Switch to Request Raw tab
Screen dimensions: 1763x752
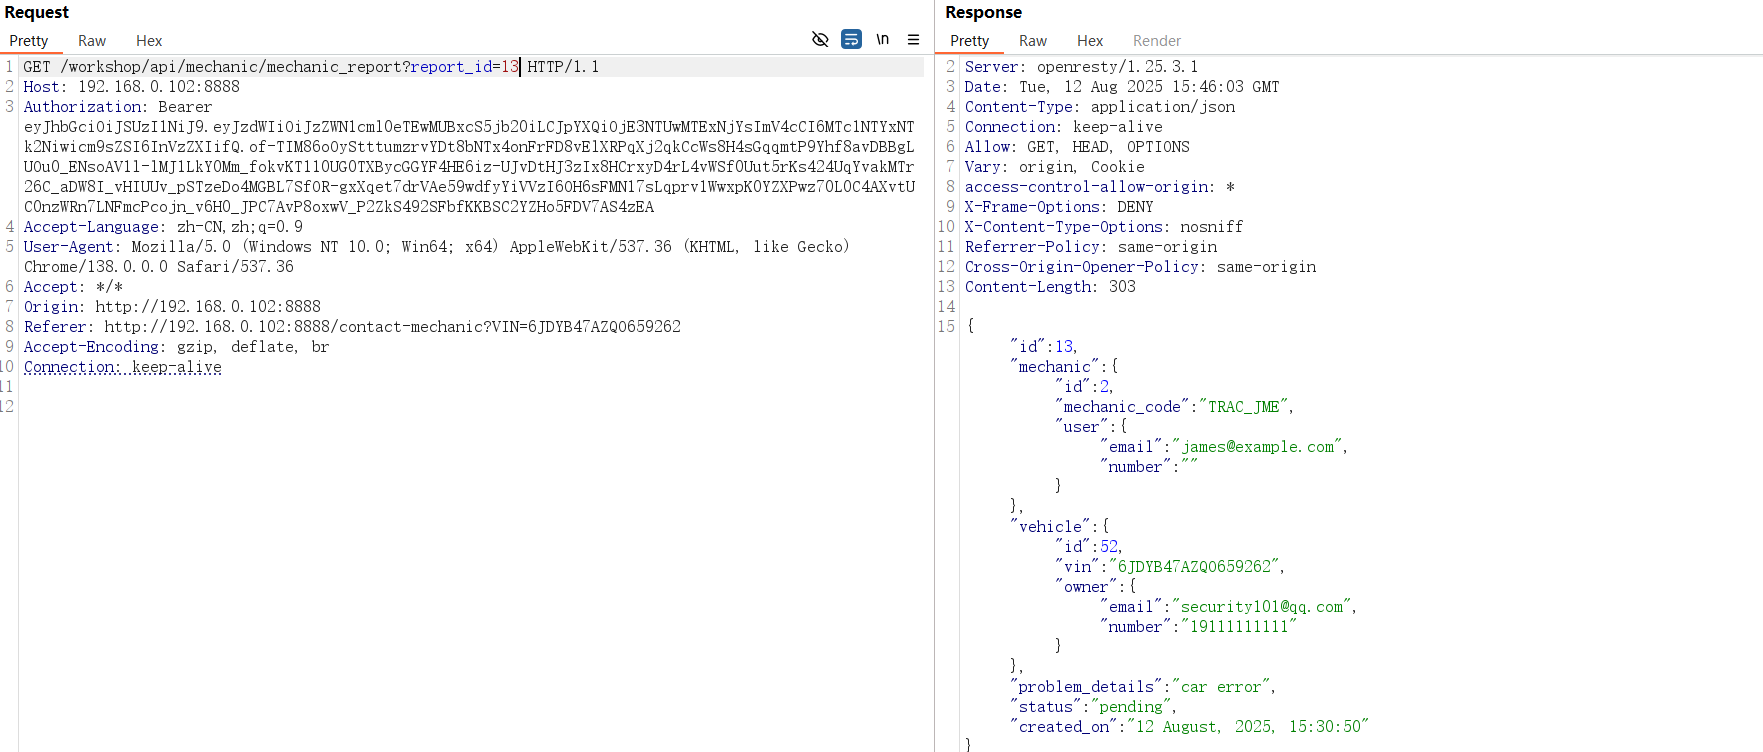point(92,41)
